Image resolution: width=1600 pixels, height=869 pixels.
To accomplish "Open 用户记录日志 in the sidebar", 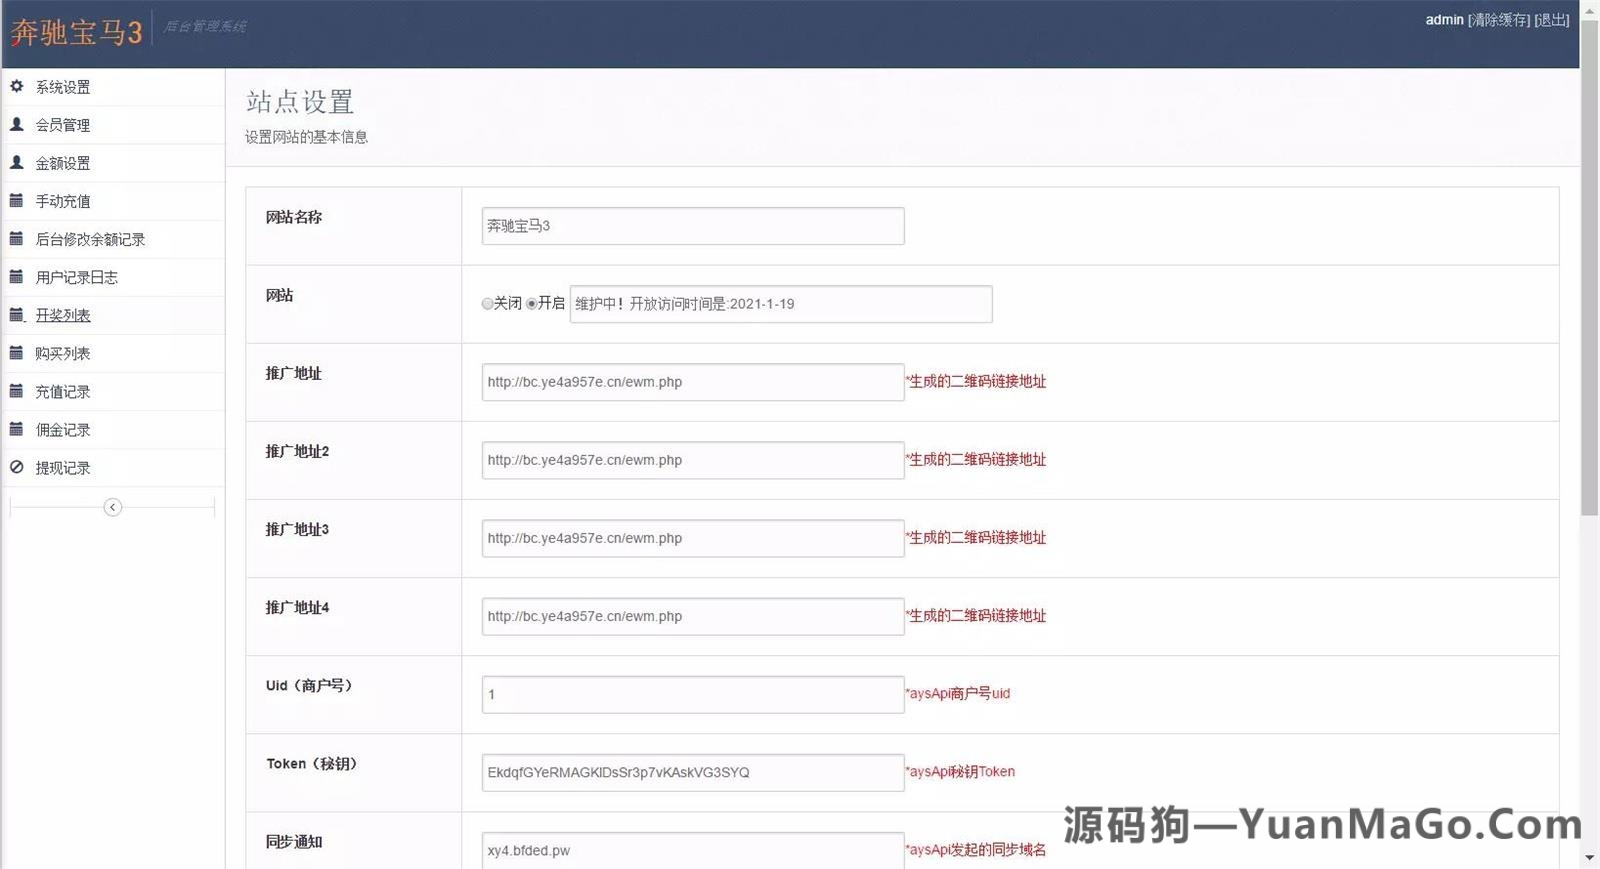I will tap(77, 277).
